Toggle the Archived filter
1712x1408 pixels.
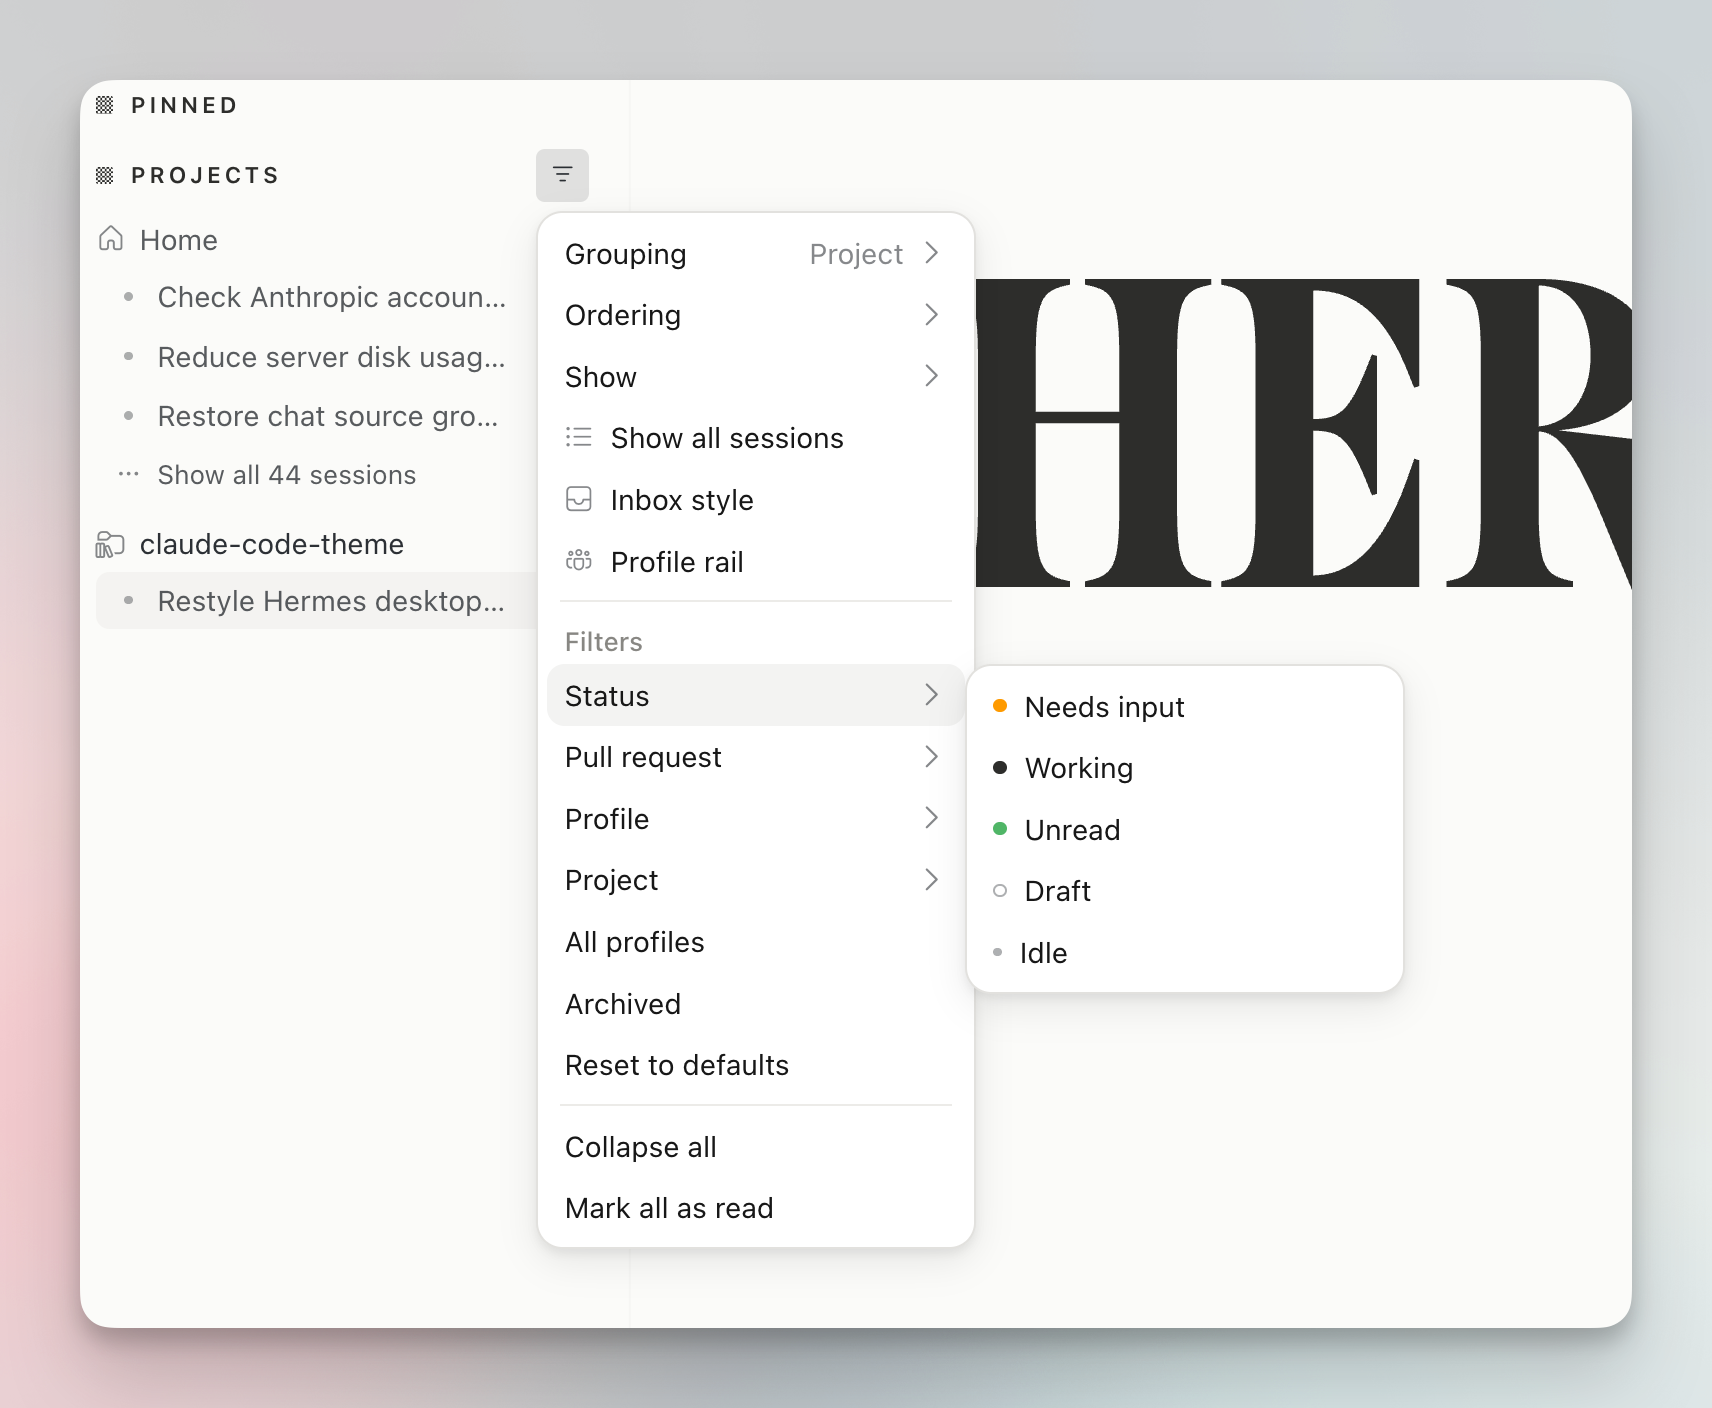coord(756,1004)
